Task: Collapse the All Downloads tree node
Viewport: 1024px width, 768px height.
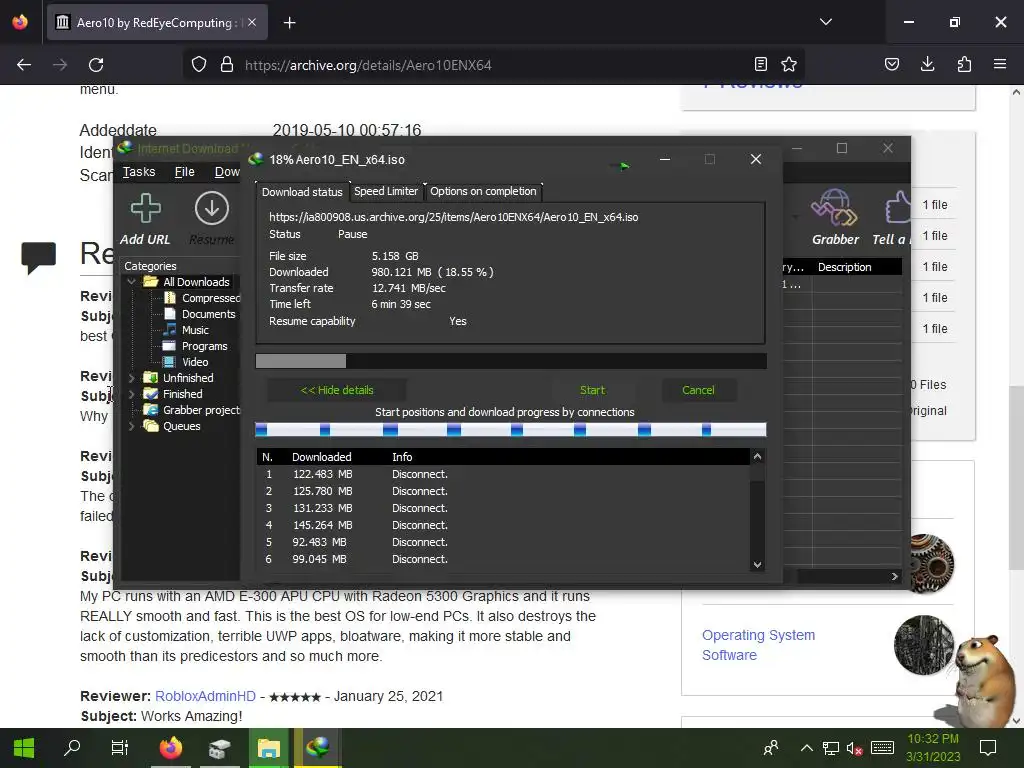Action: [x=132, y=281]
